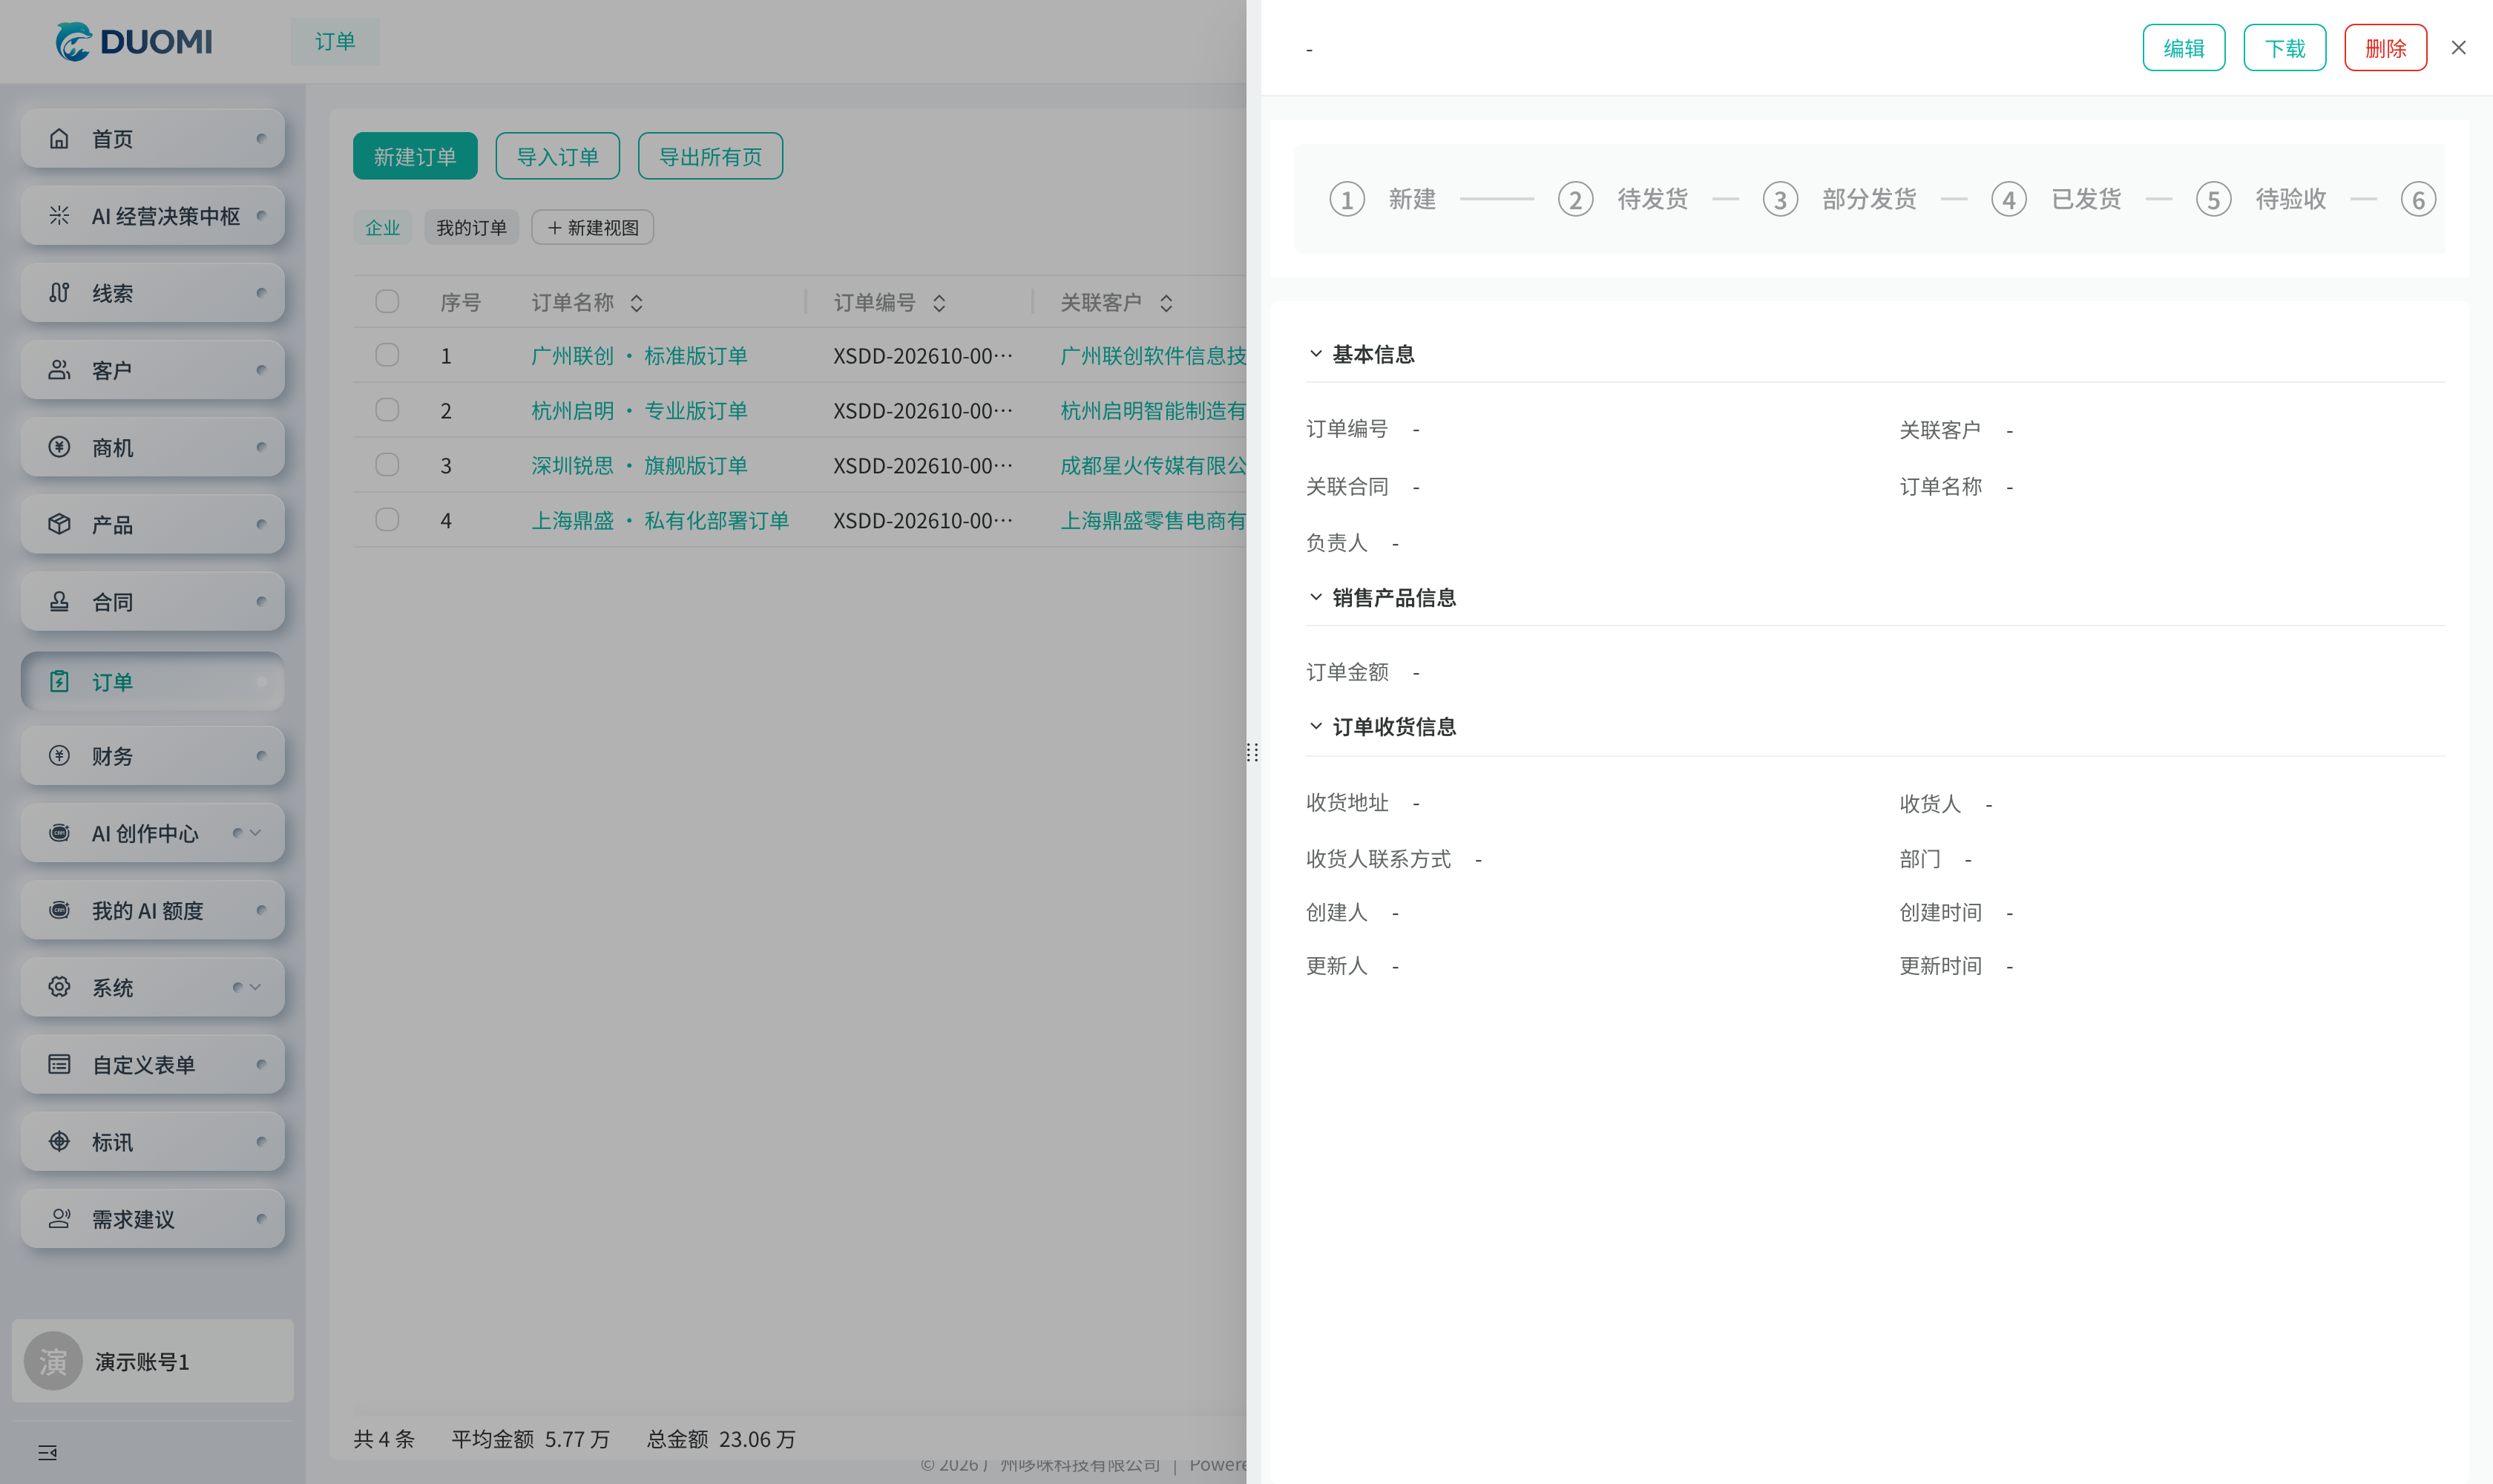Click the 财务 finance icon
The image size is (2493, 1484).
pyautogui.click(x=59, y=756)
